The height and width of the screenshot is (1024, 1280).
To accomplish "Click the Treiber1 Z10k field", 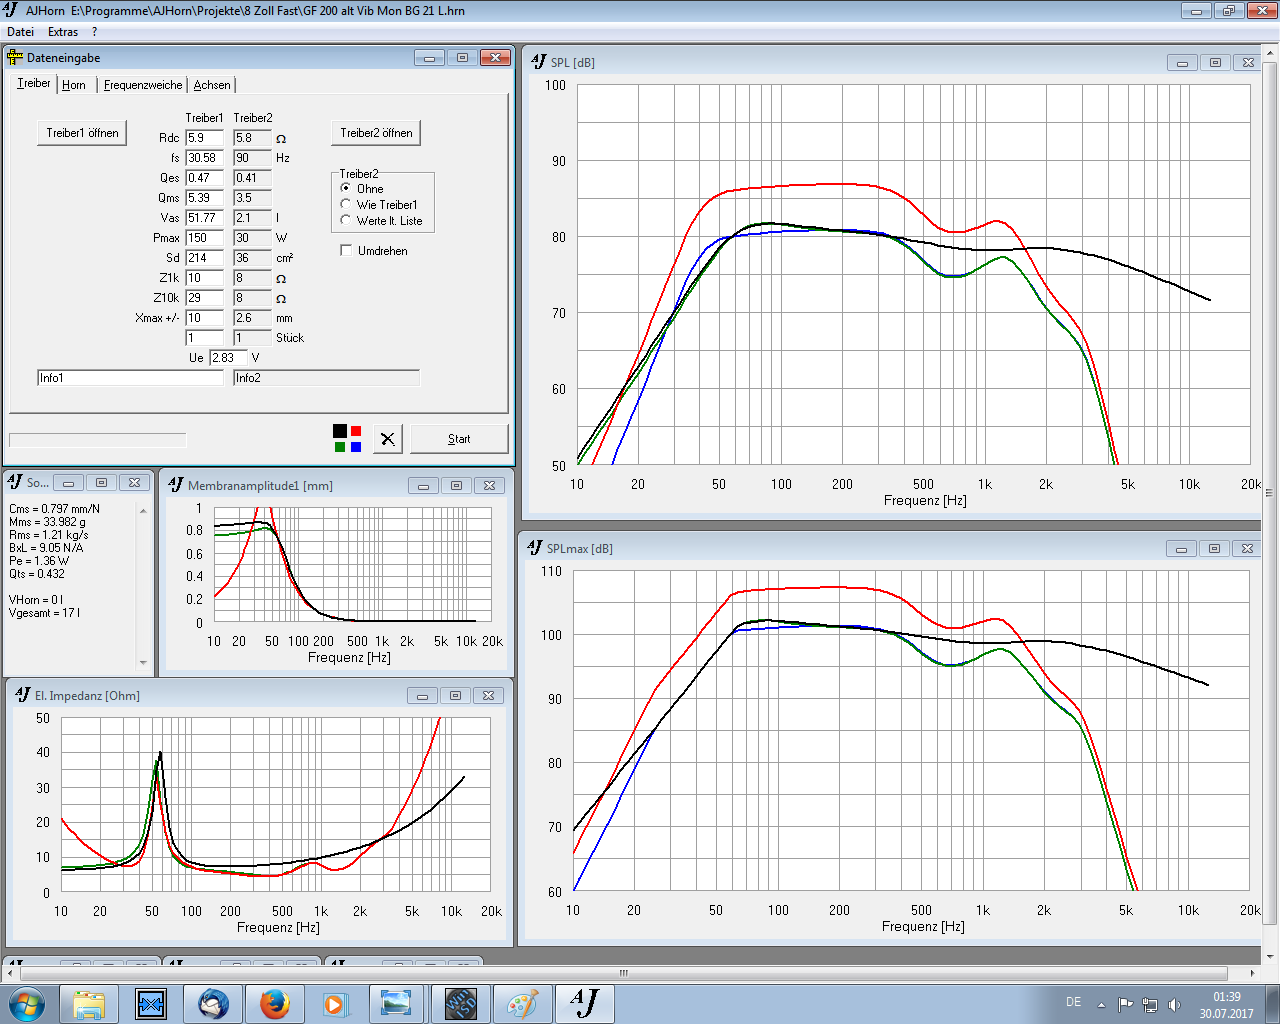I will (204, 298).
